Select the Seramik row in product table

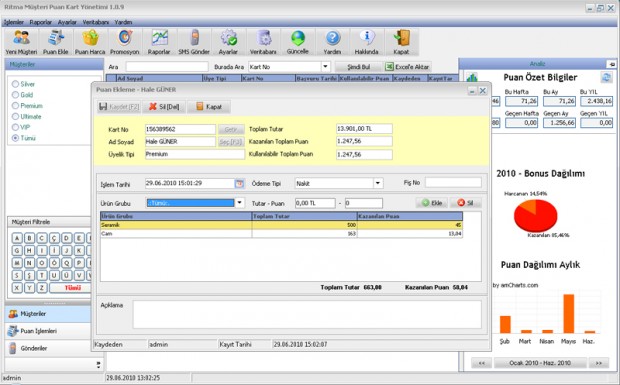coord(282,225)
